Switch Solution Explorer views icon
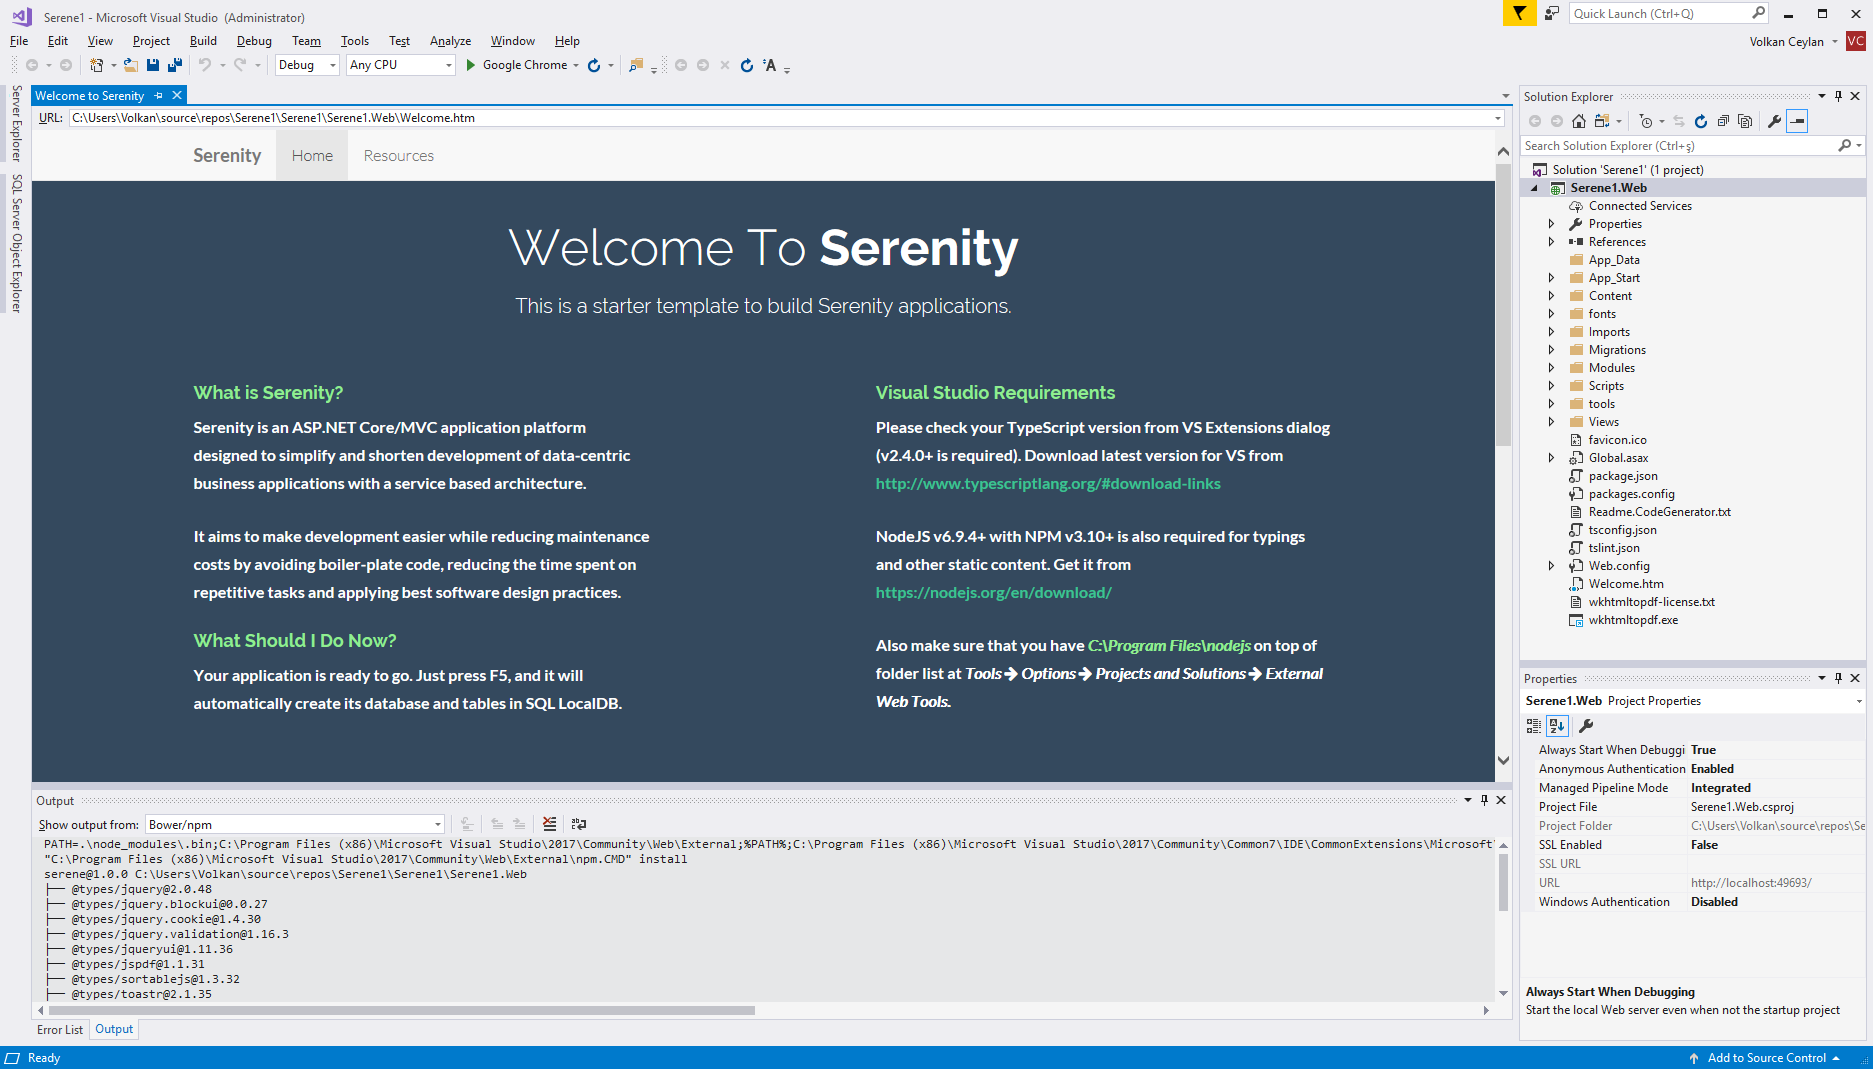The image size is (1873, 1069). click(1602, 121)
